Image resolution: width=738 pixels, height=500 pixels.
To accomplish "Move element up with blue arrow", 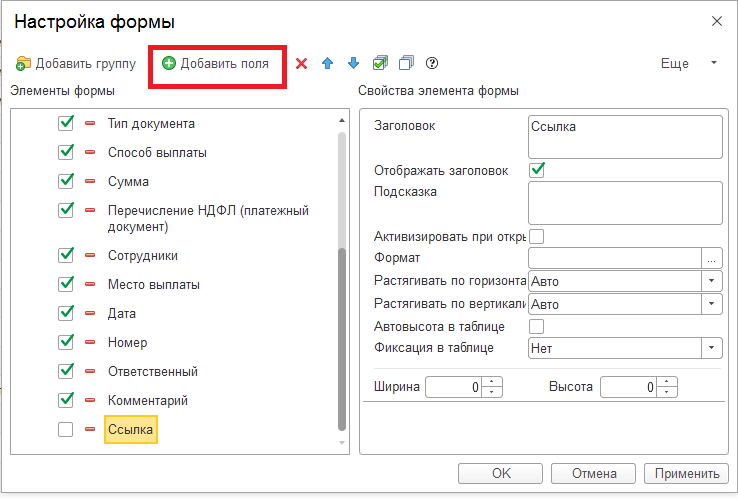I will click(328, 63).
